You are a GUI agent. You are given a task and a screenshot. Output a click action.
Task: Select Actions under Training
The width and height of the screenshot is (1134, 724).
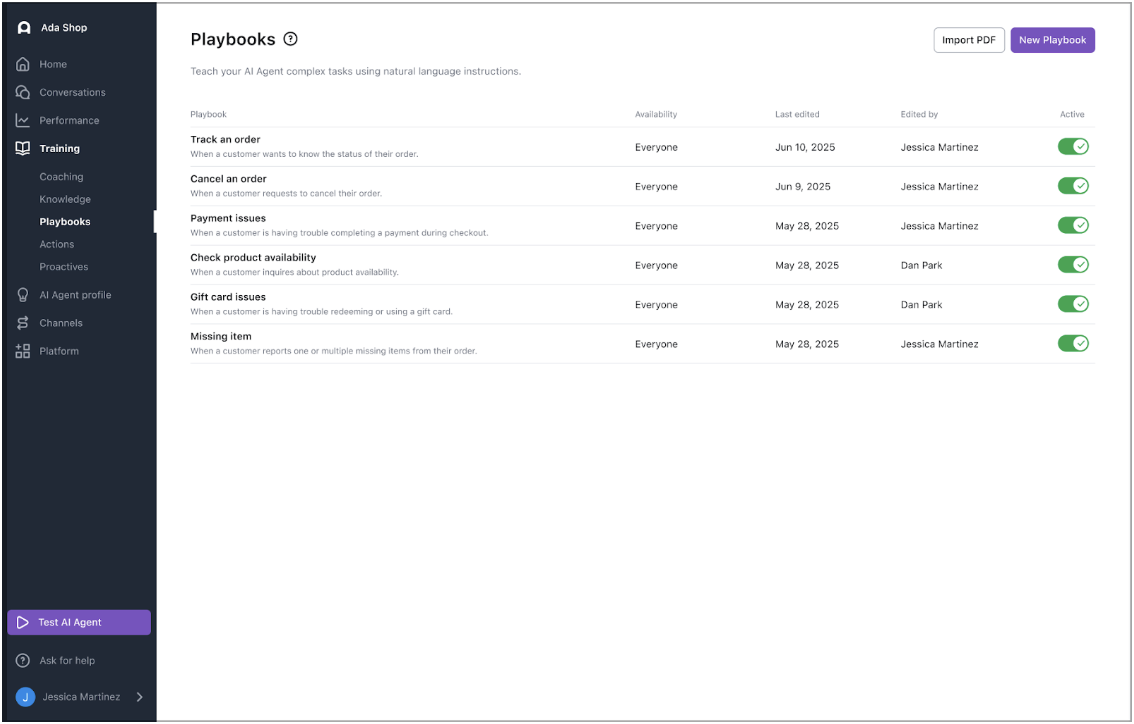[57, 244]
